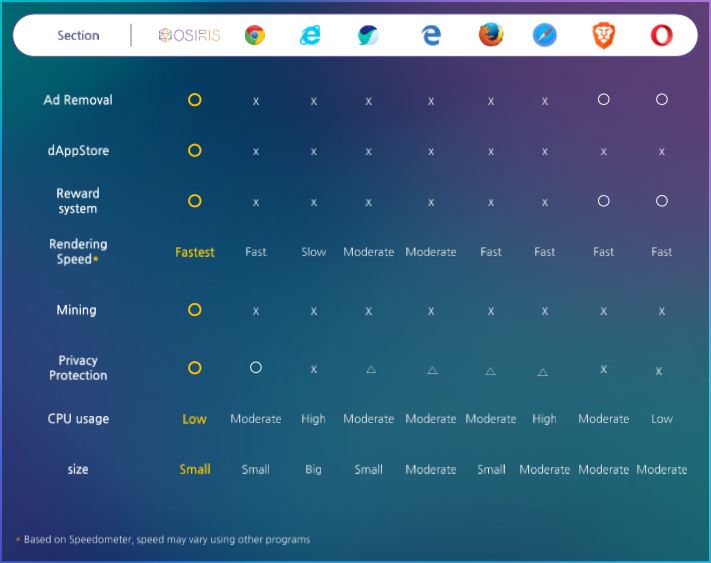Click the OSIRIS logo in the header

tap(190, 35)
